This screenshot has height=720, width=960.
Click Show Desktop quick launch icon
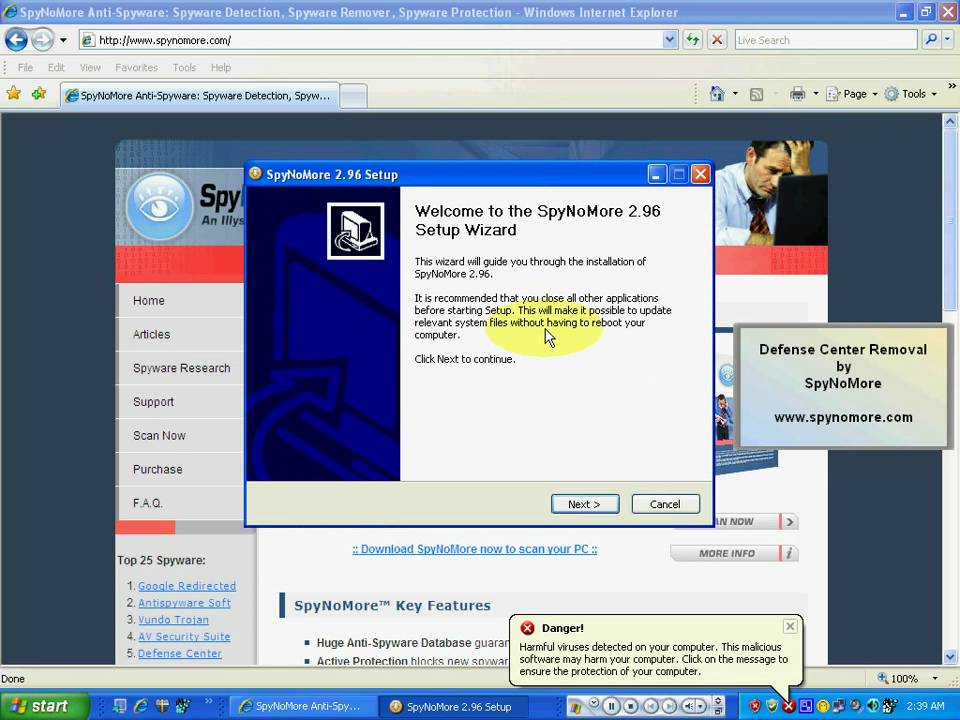click(x=119, y=706)
